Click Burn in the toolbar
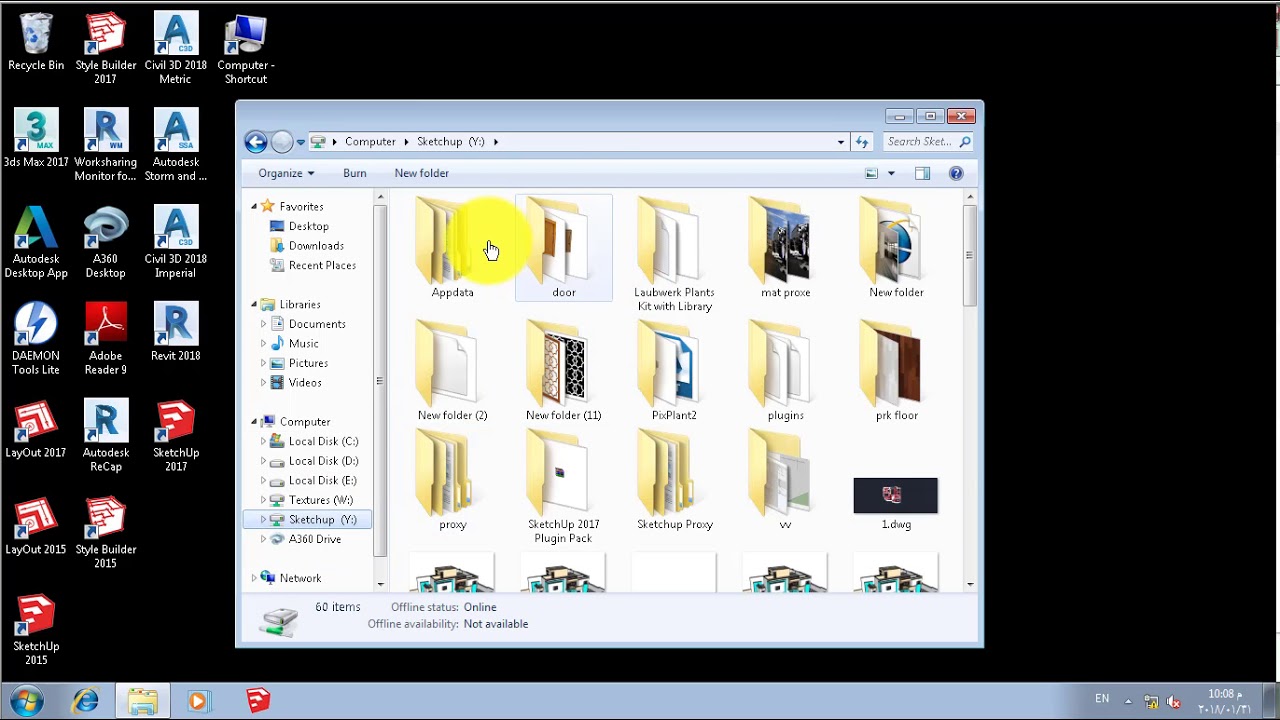The height and width of the screenshot is (720, 1280). (355, 173)
